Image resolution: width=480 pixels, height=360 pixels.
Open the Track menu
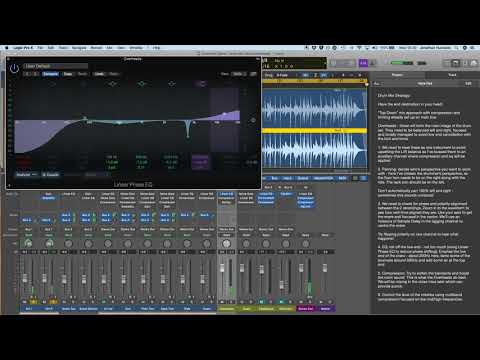(63, 48)
